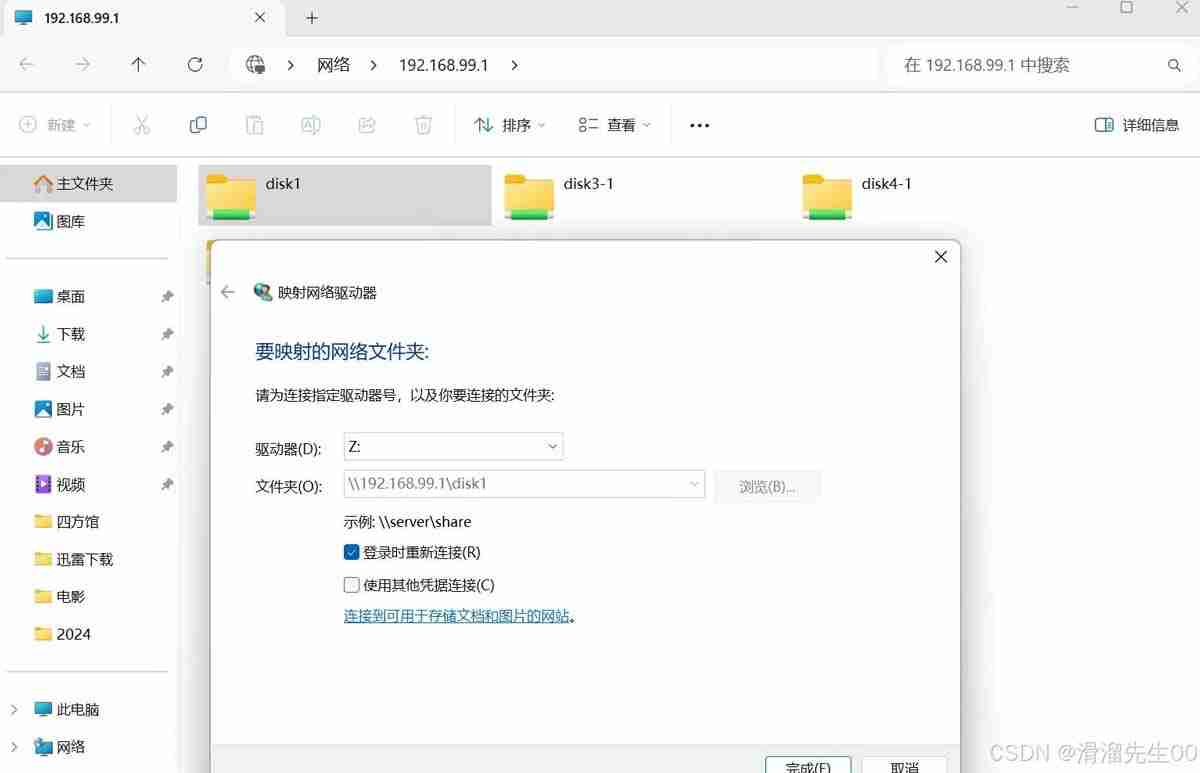The image size is (1200, 773).
Task: Go back using the dialog's back arrow
Action: pos(227,292)
